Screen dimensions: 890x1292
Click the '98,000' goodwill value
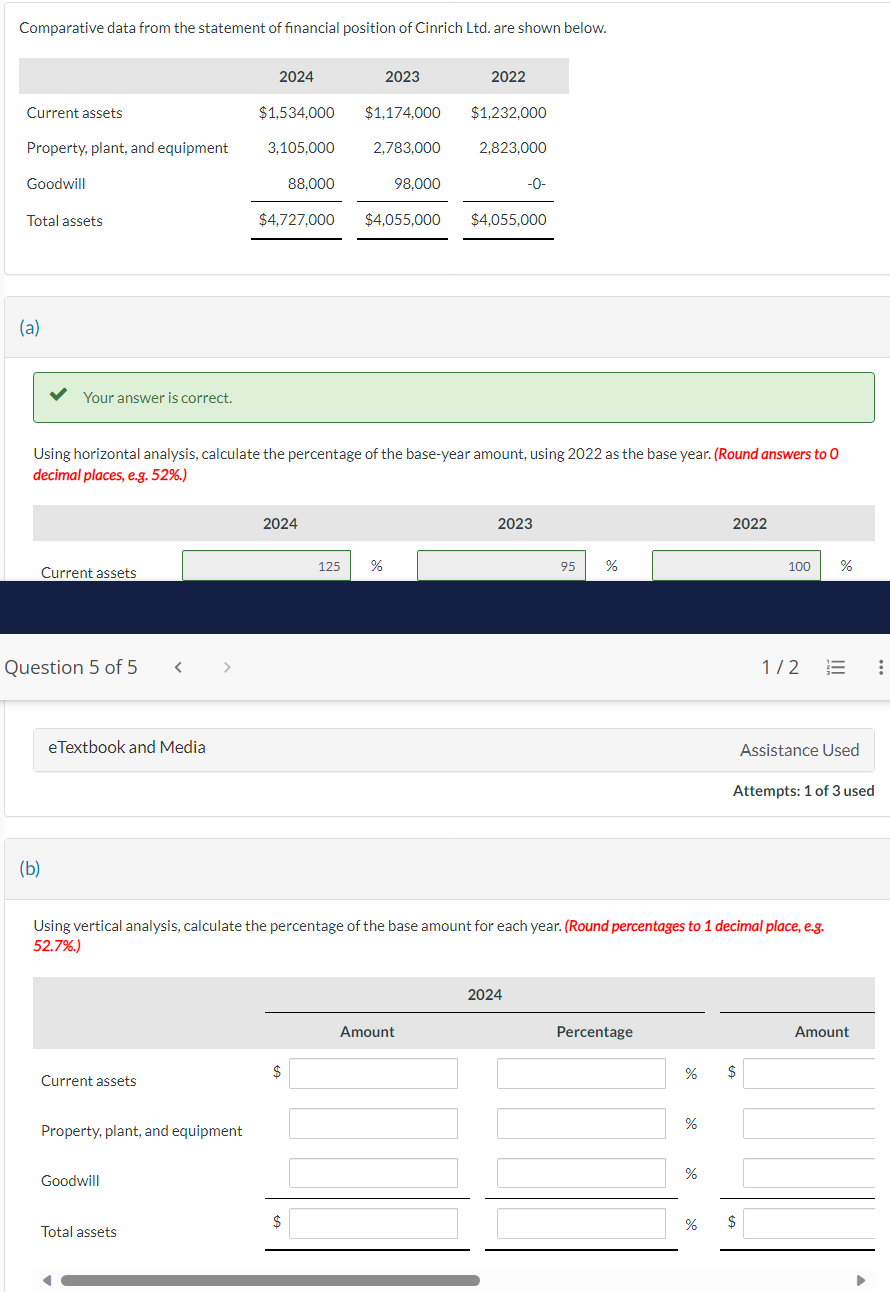click(x=417, y=183)
